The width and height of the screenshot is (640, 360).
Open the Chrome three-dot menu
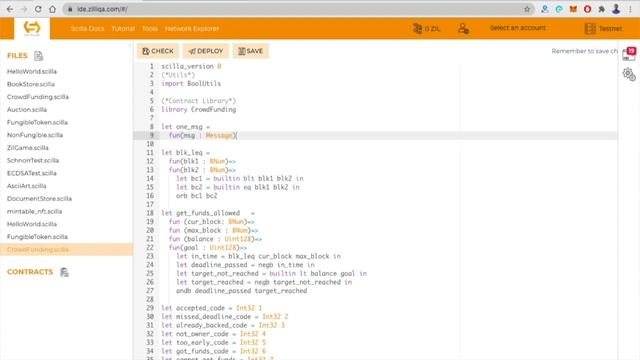(x=630, y=9)
